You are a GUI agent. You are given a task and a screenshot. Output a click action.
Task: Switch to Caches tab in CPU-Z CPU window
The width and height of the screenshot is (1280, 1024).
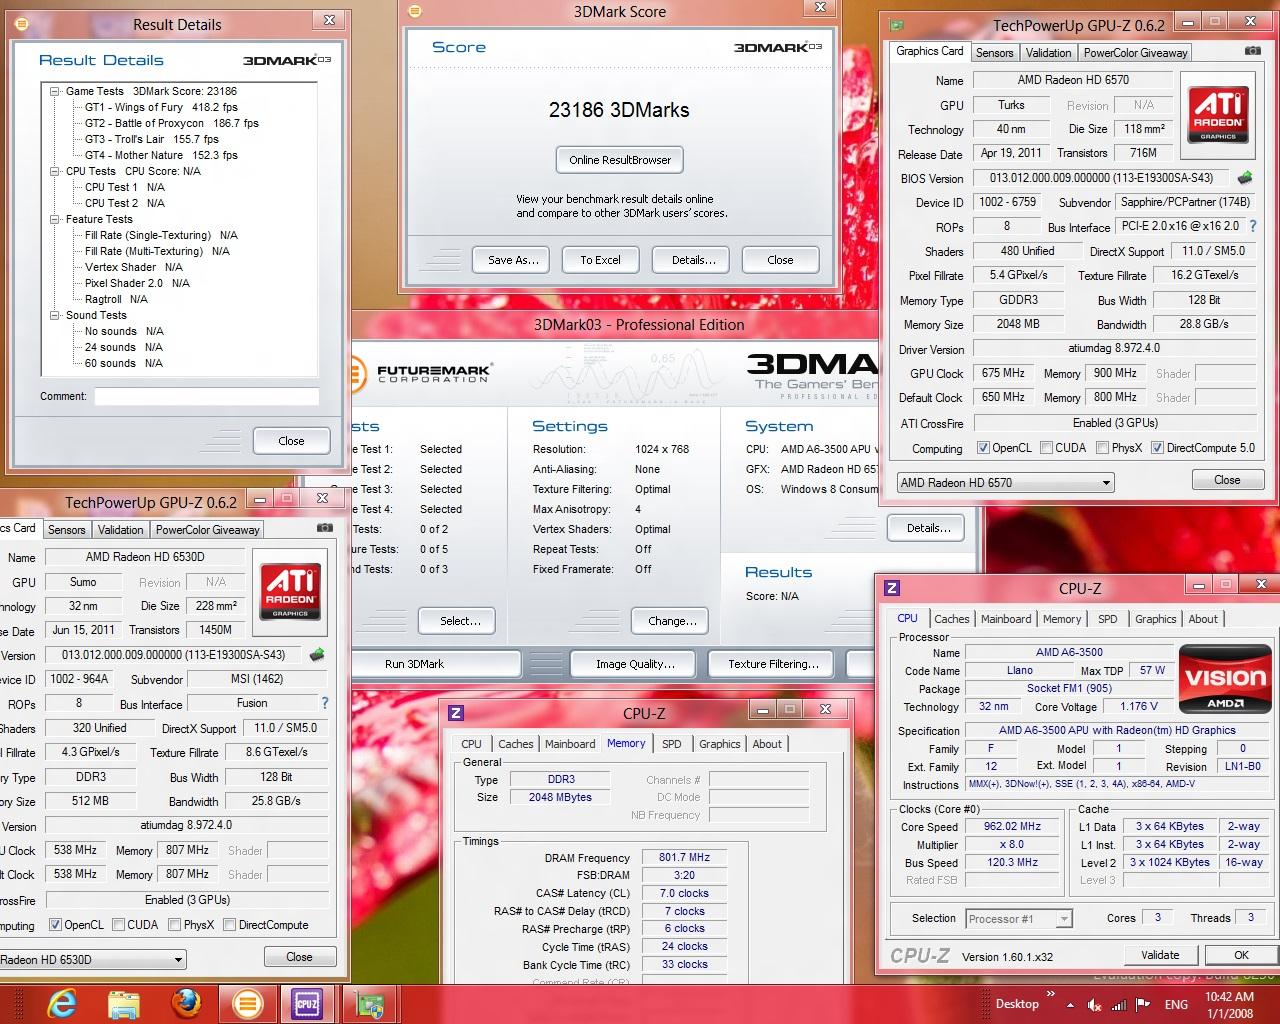point(952,619)
